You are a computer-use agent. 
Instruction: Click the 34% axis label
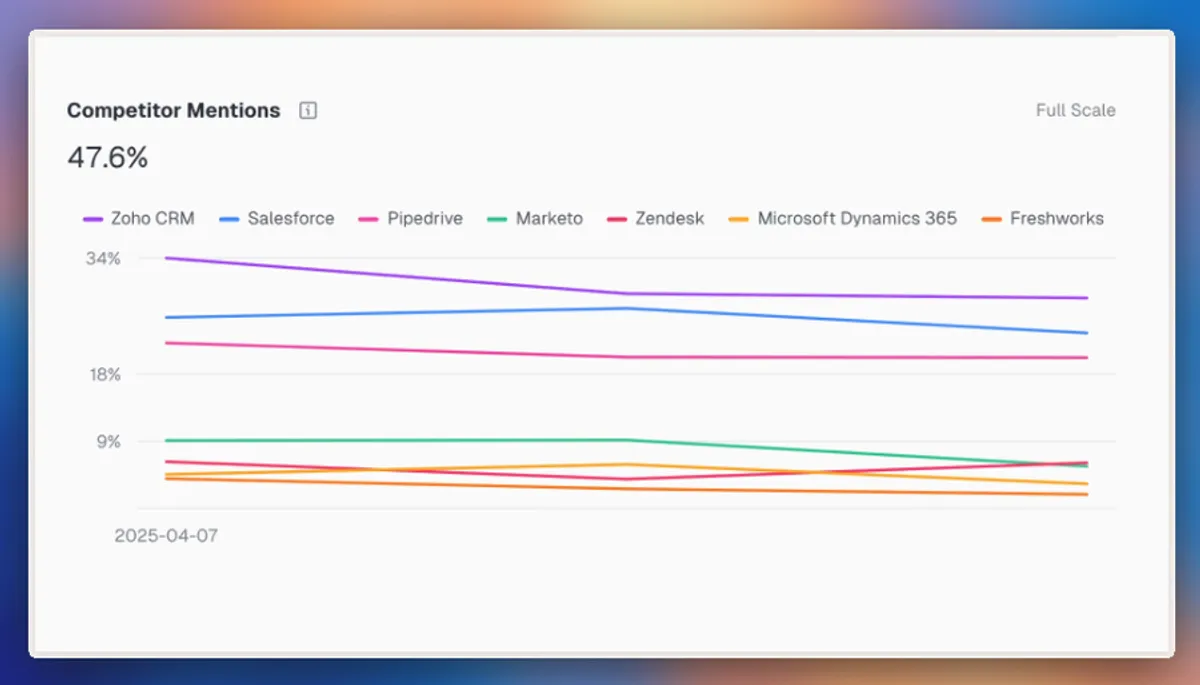[102, 258]
